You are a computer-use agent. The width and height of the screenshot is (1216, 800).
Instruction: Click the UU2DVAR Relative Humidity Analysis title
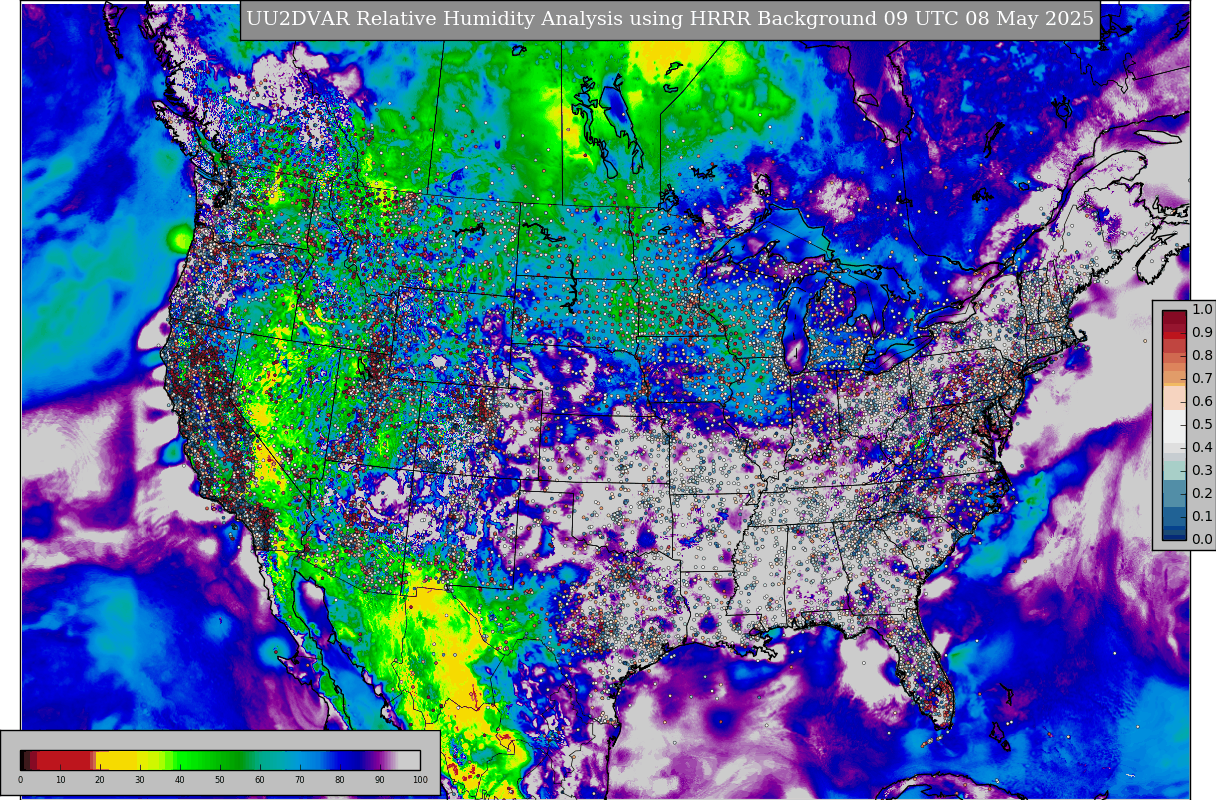[x=669, y=20]
